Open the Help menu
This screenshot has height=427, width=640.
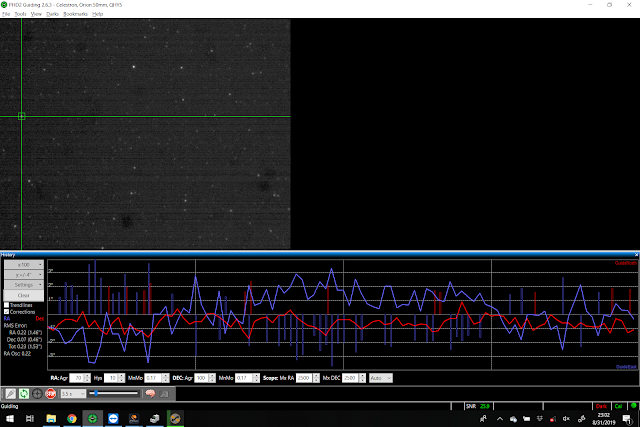coord(98,14)
